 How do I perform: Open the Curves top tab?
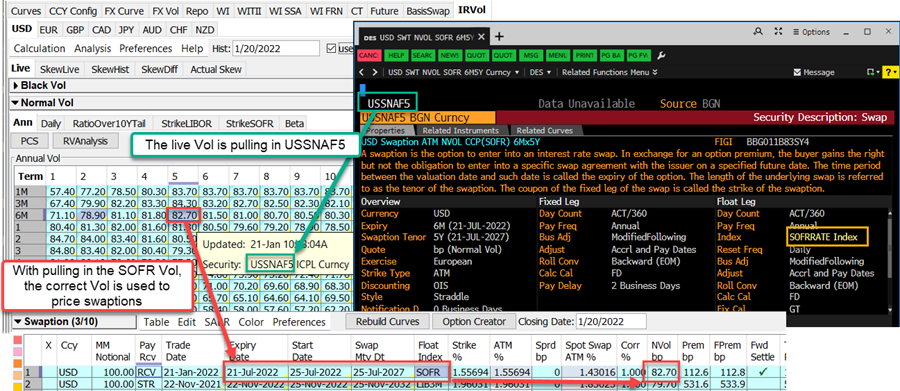[x=26, y=11]
